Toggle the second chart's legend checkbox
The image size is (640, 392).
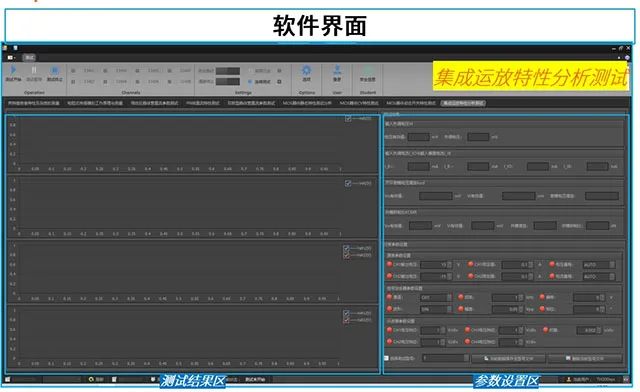348,183
